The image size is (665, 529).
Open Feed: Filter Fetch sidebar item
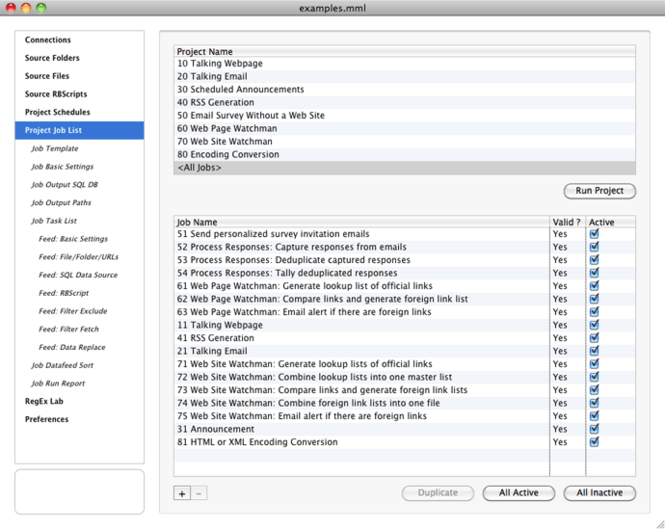79,329
